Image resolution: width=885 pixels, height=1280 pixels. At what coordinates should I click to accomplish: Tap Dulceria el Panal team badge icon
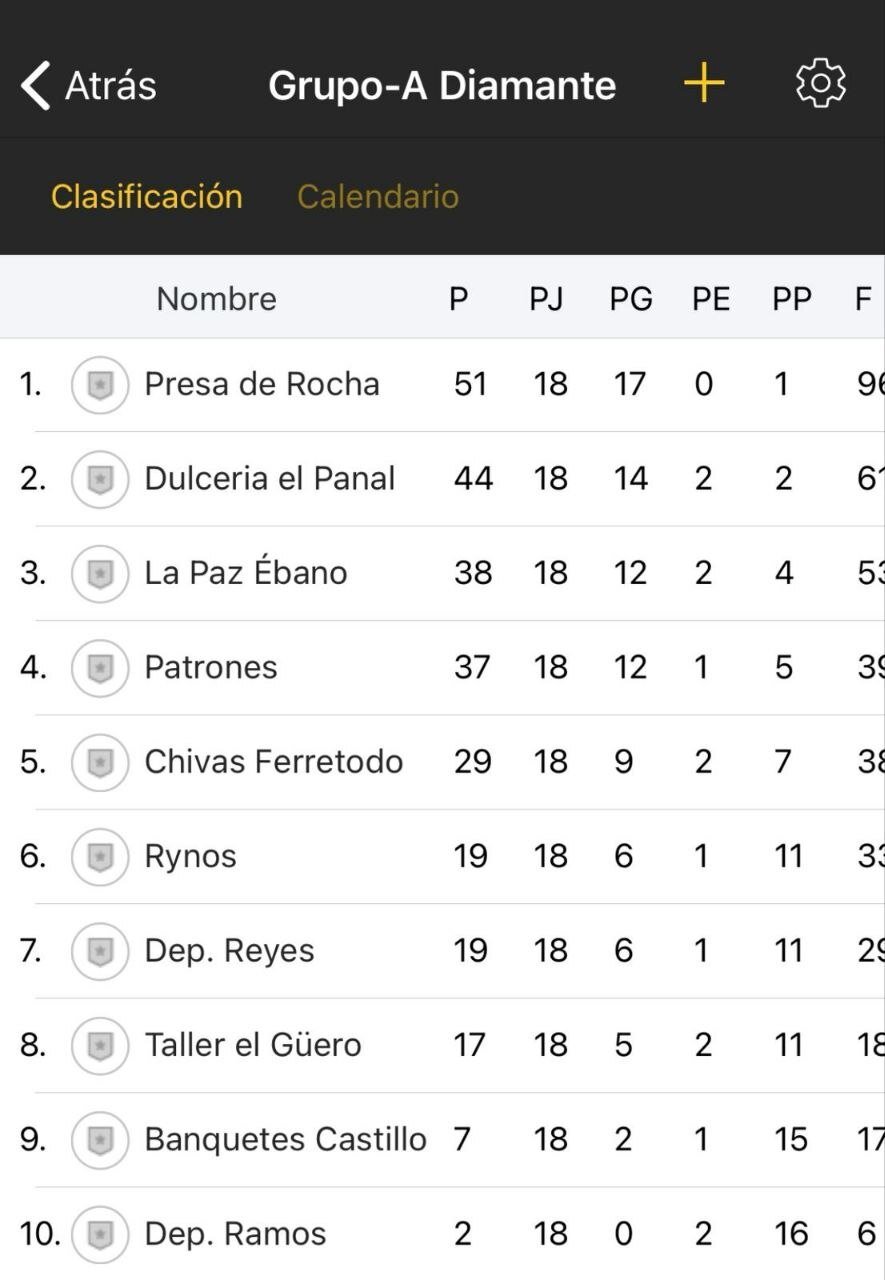pos(100,479)
